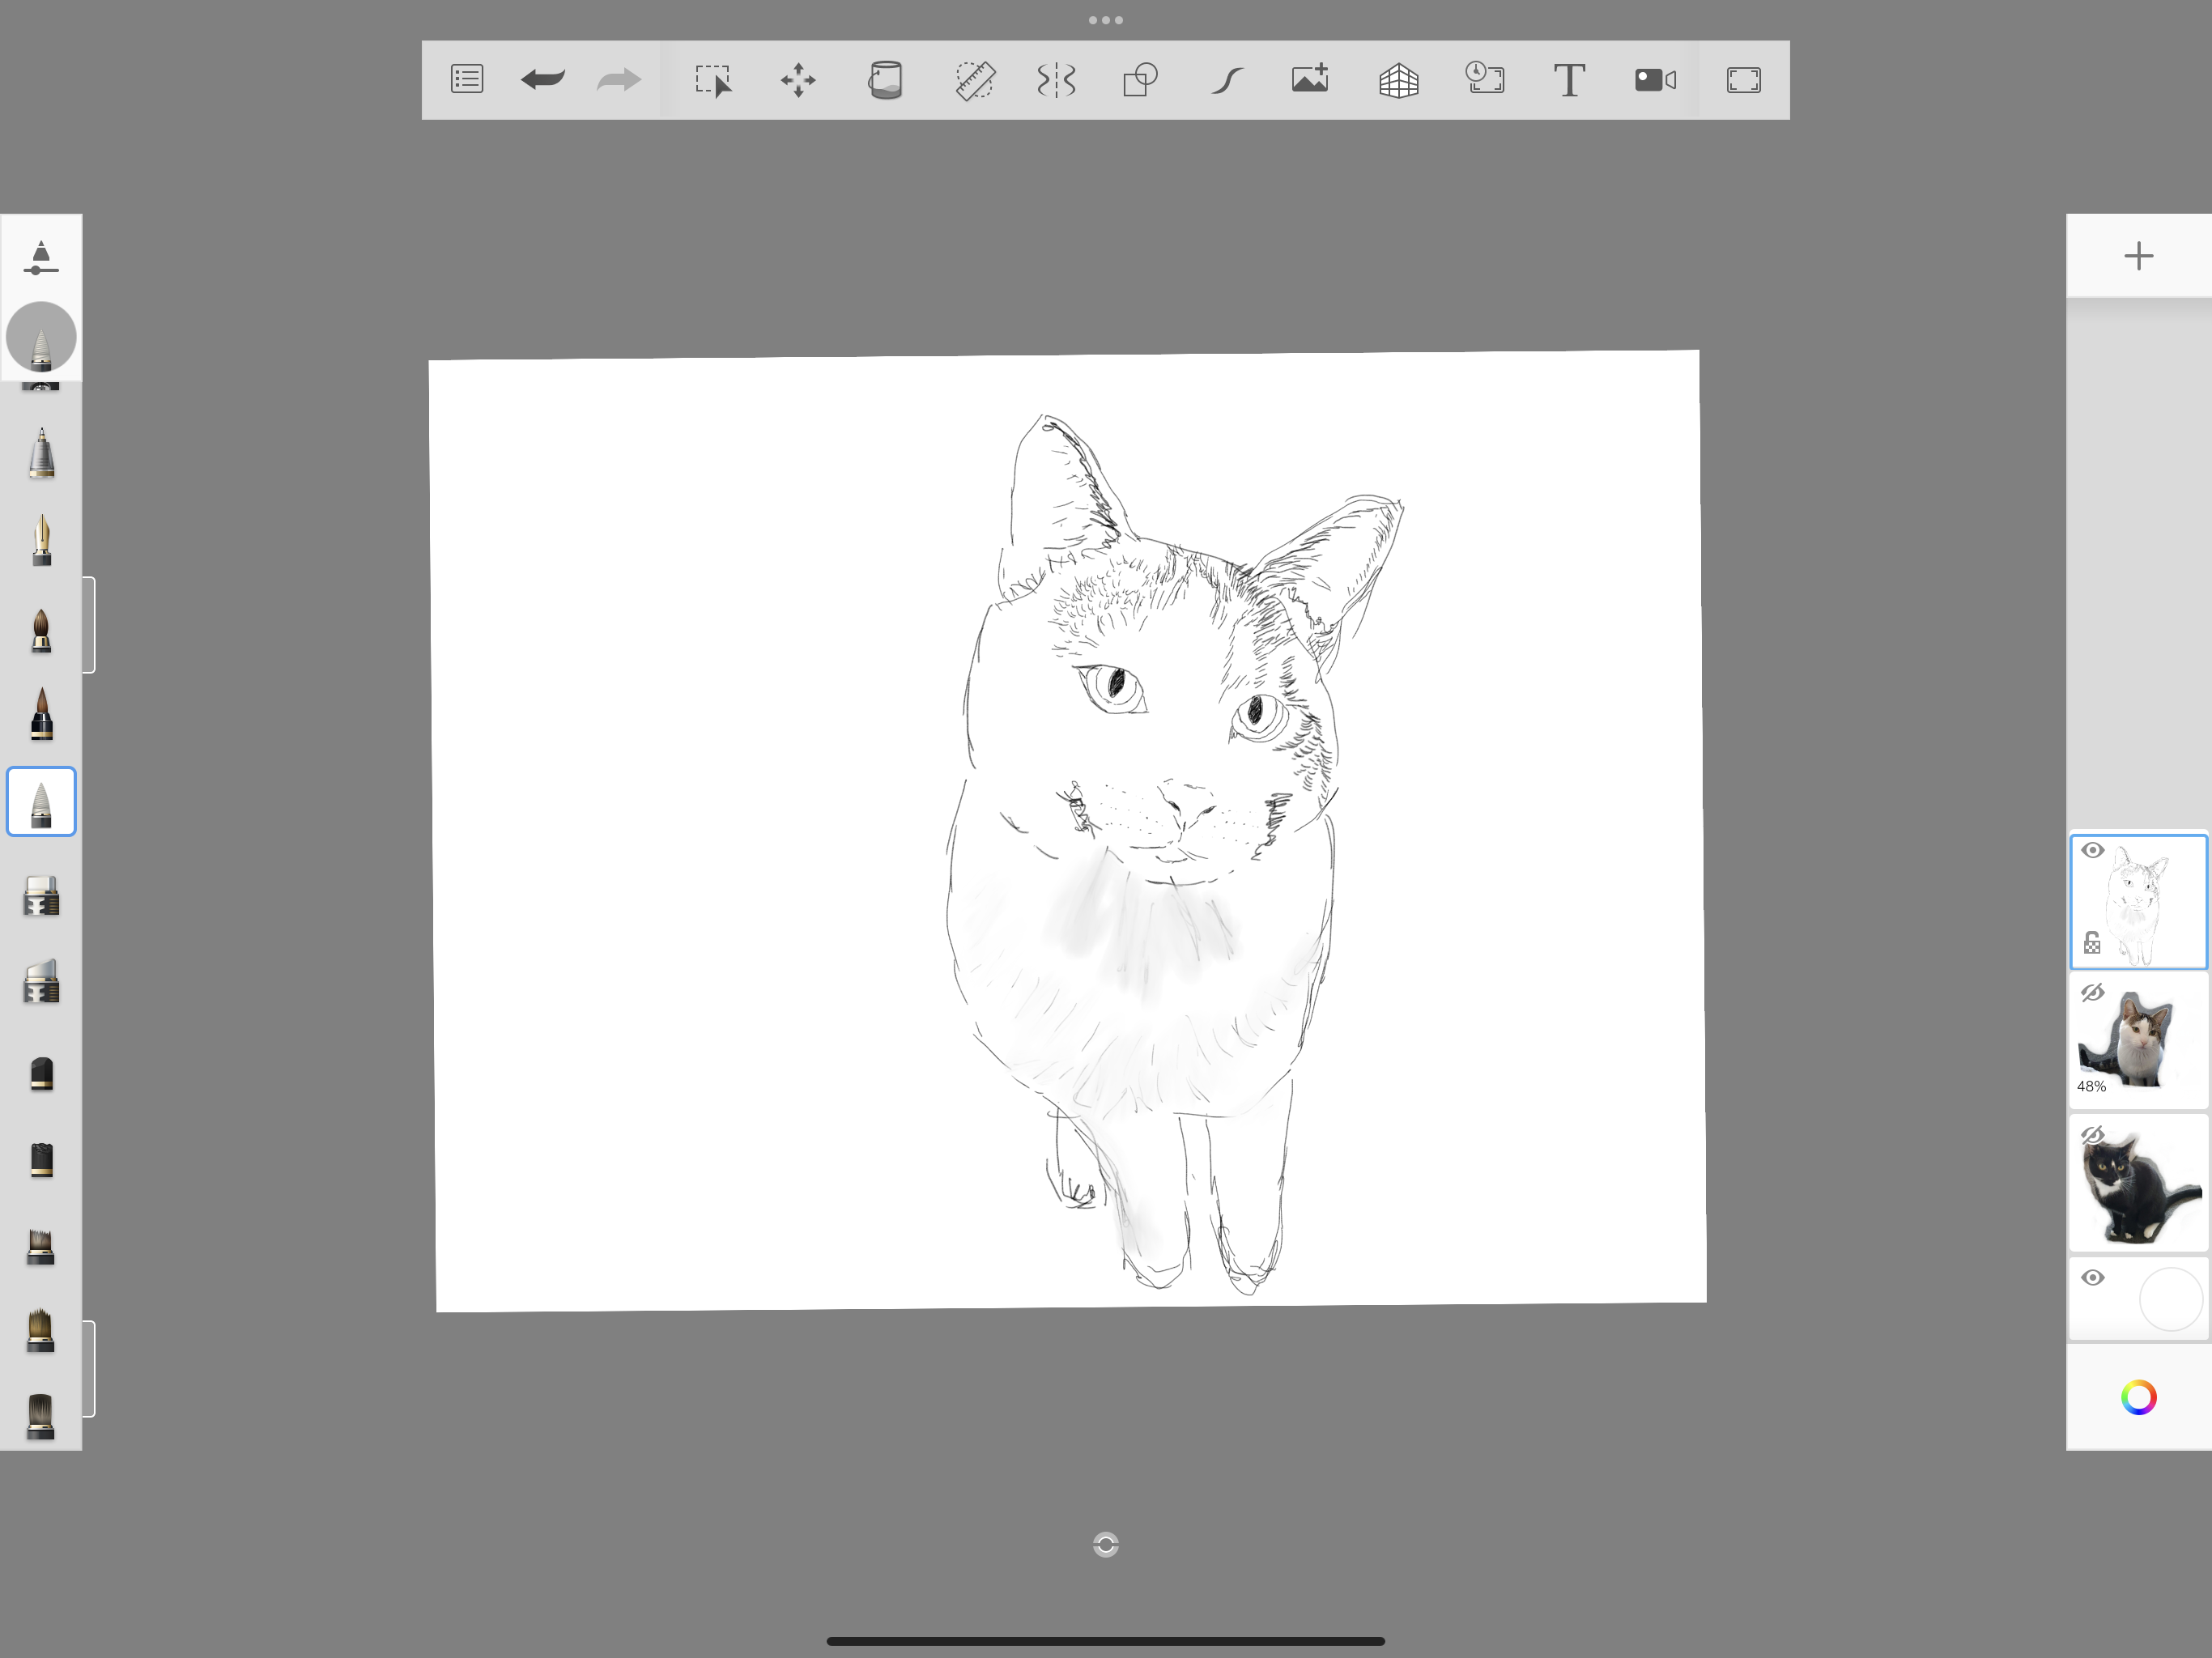Select the Fill bucket tool
The width and height of the screenshot is (2212, 1658).
coord(885,80)
